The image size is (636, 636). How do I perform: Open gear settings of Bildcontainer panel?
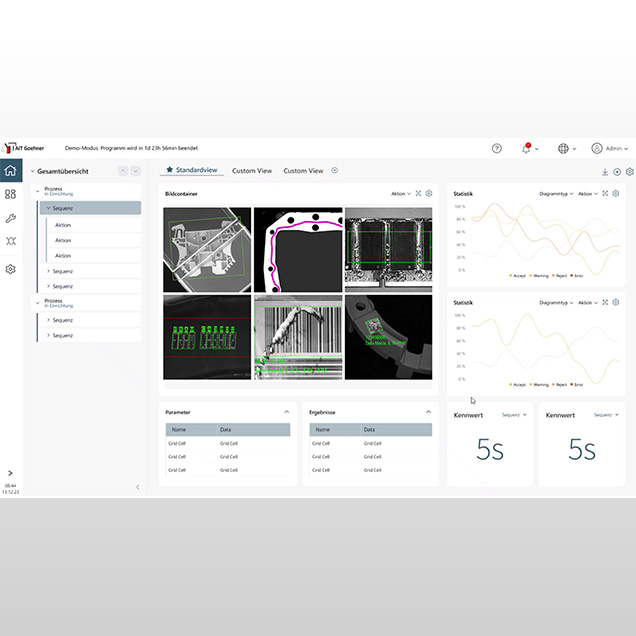429,194
